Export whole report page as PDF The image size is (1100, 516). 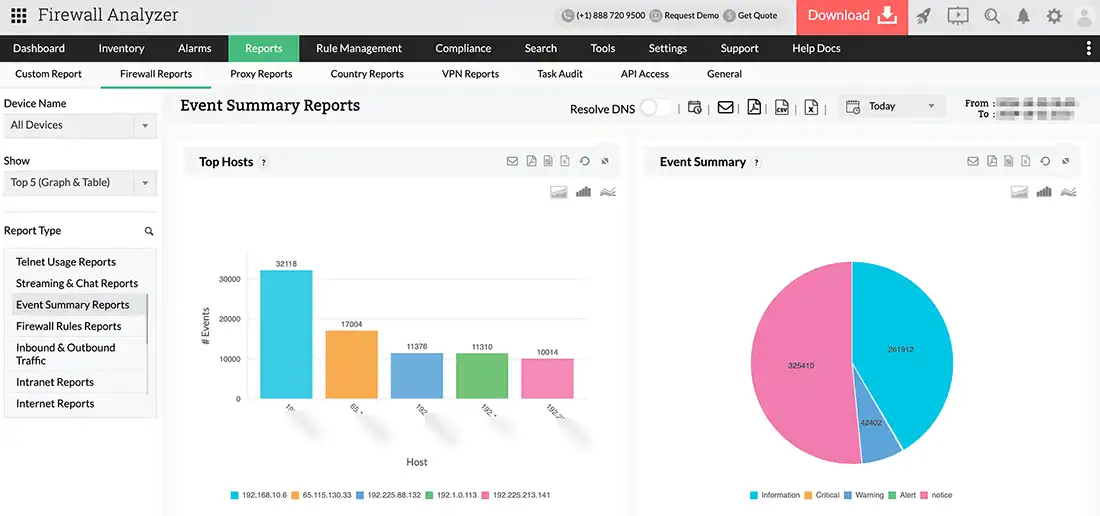(754, 107)
